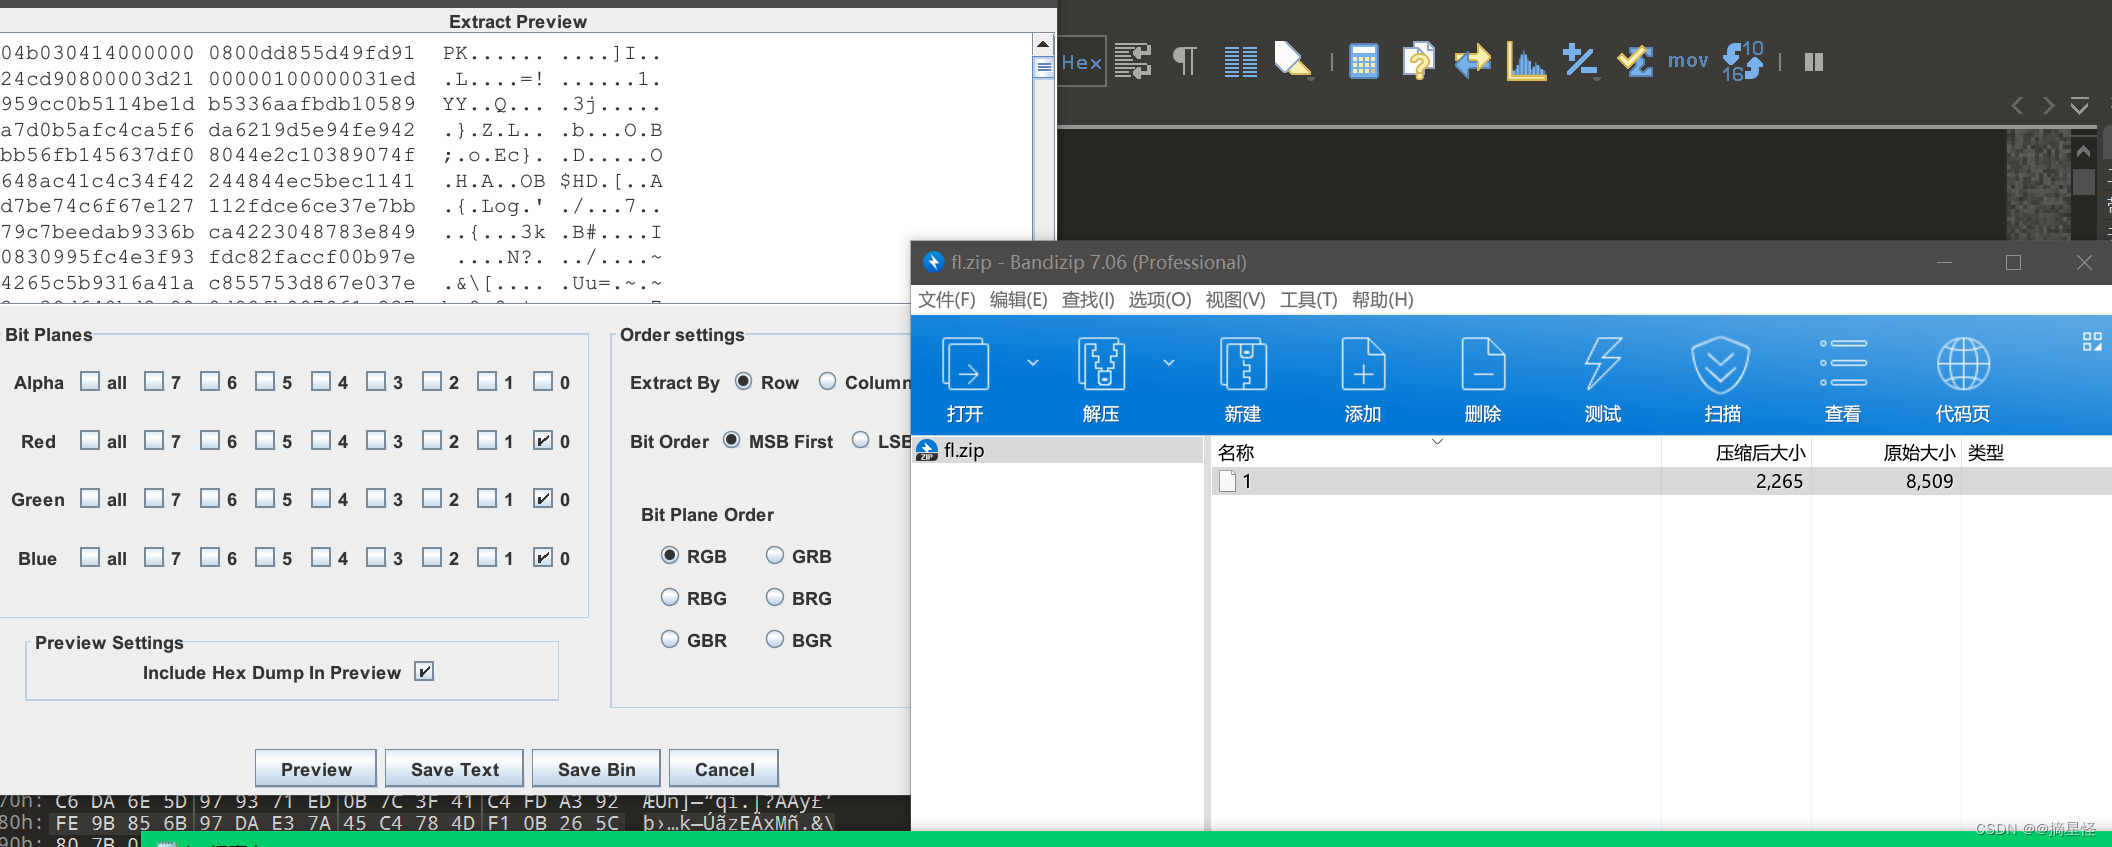Click the yellow-blue convert arrows icon

tap(1472, 62)
